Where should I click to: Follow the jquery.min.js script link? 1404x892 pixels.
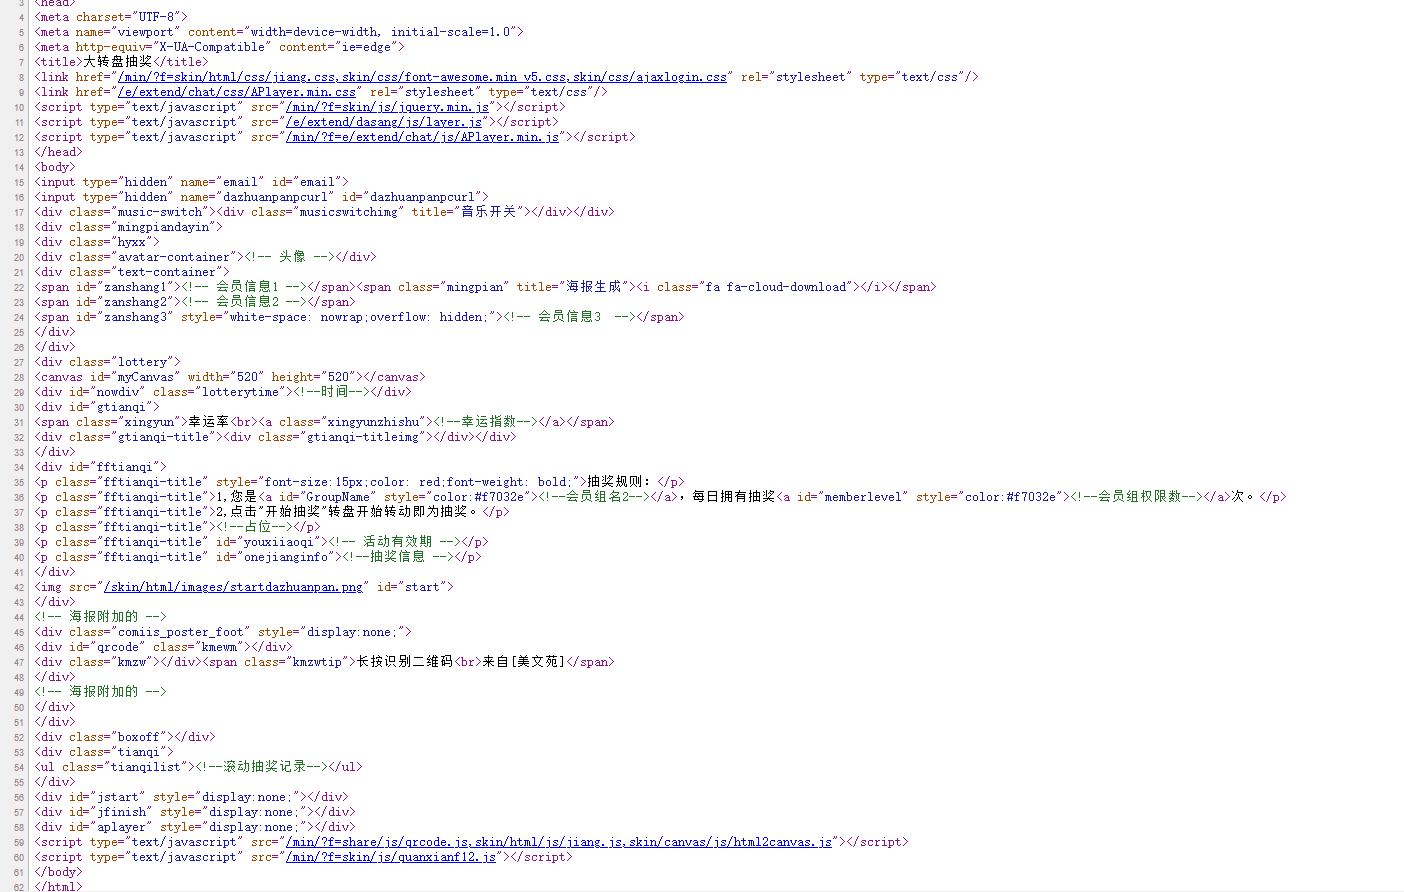coord(388,107)
